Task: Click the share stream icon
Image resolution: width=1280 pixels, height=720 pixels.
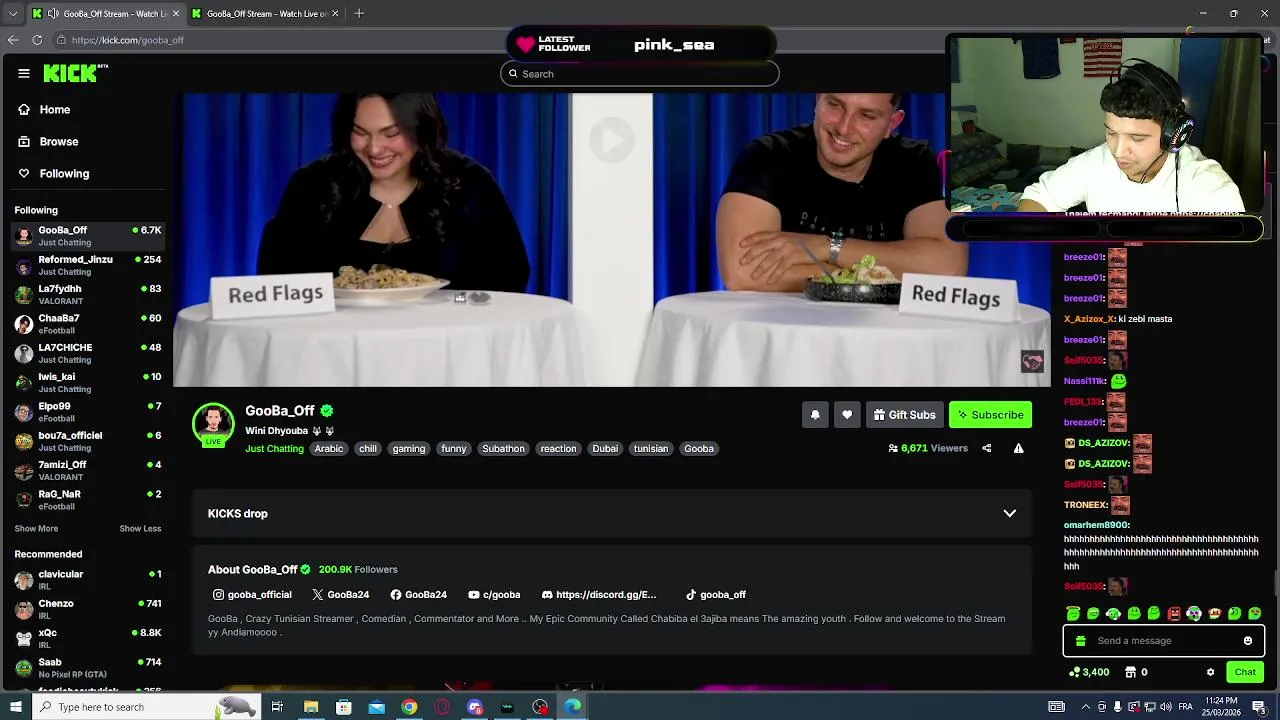Action: point(986,448)
